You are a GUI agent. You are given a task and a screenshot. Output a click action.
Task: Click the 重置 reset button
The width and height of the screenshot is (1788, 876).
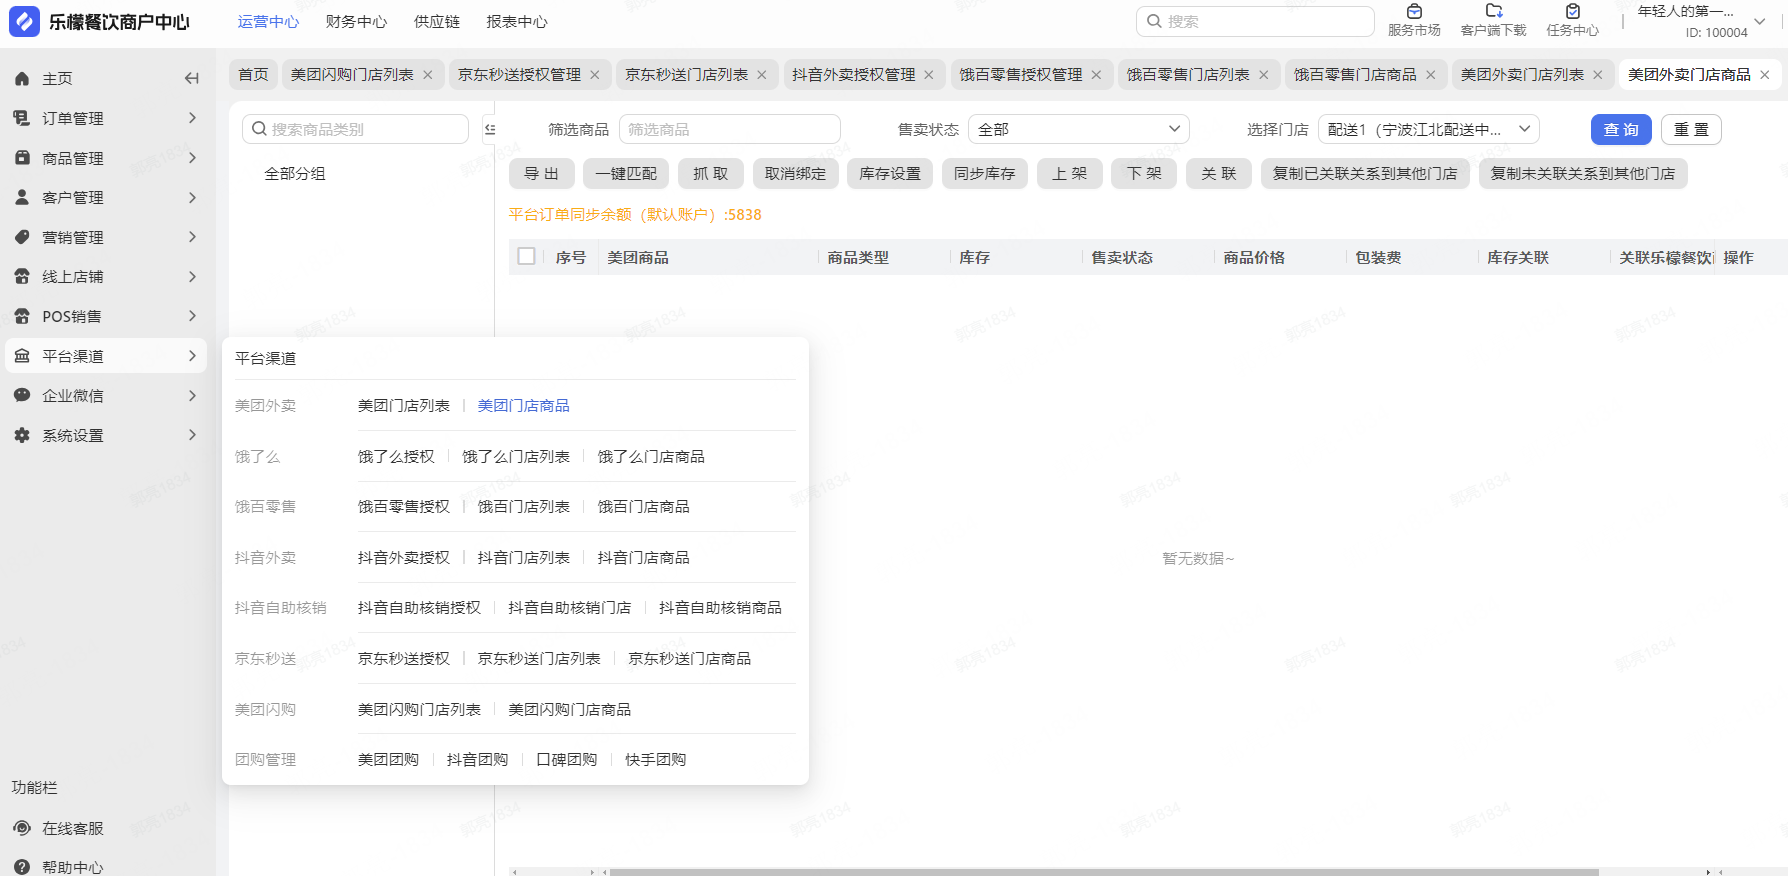[x=1691, y=129]
